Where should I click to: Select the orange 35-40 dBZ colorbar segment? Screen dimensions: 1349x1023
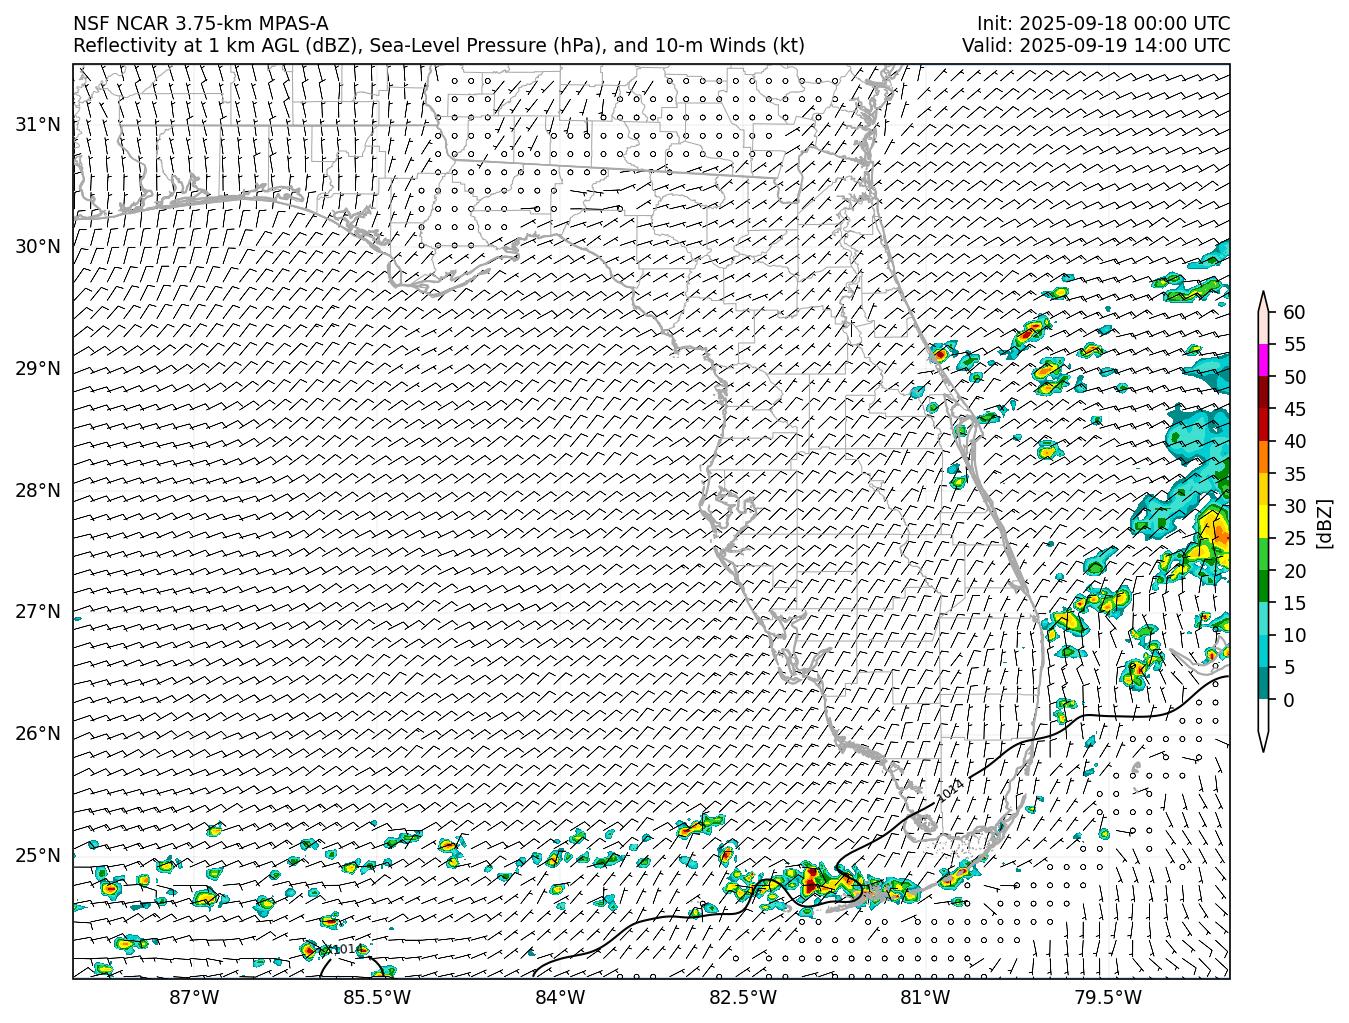pos(1263,457)
